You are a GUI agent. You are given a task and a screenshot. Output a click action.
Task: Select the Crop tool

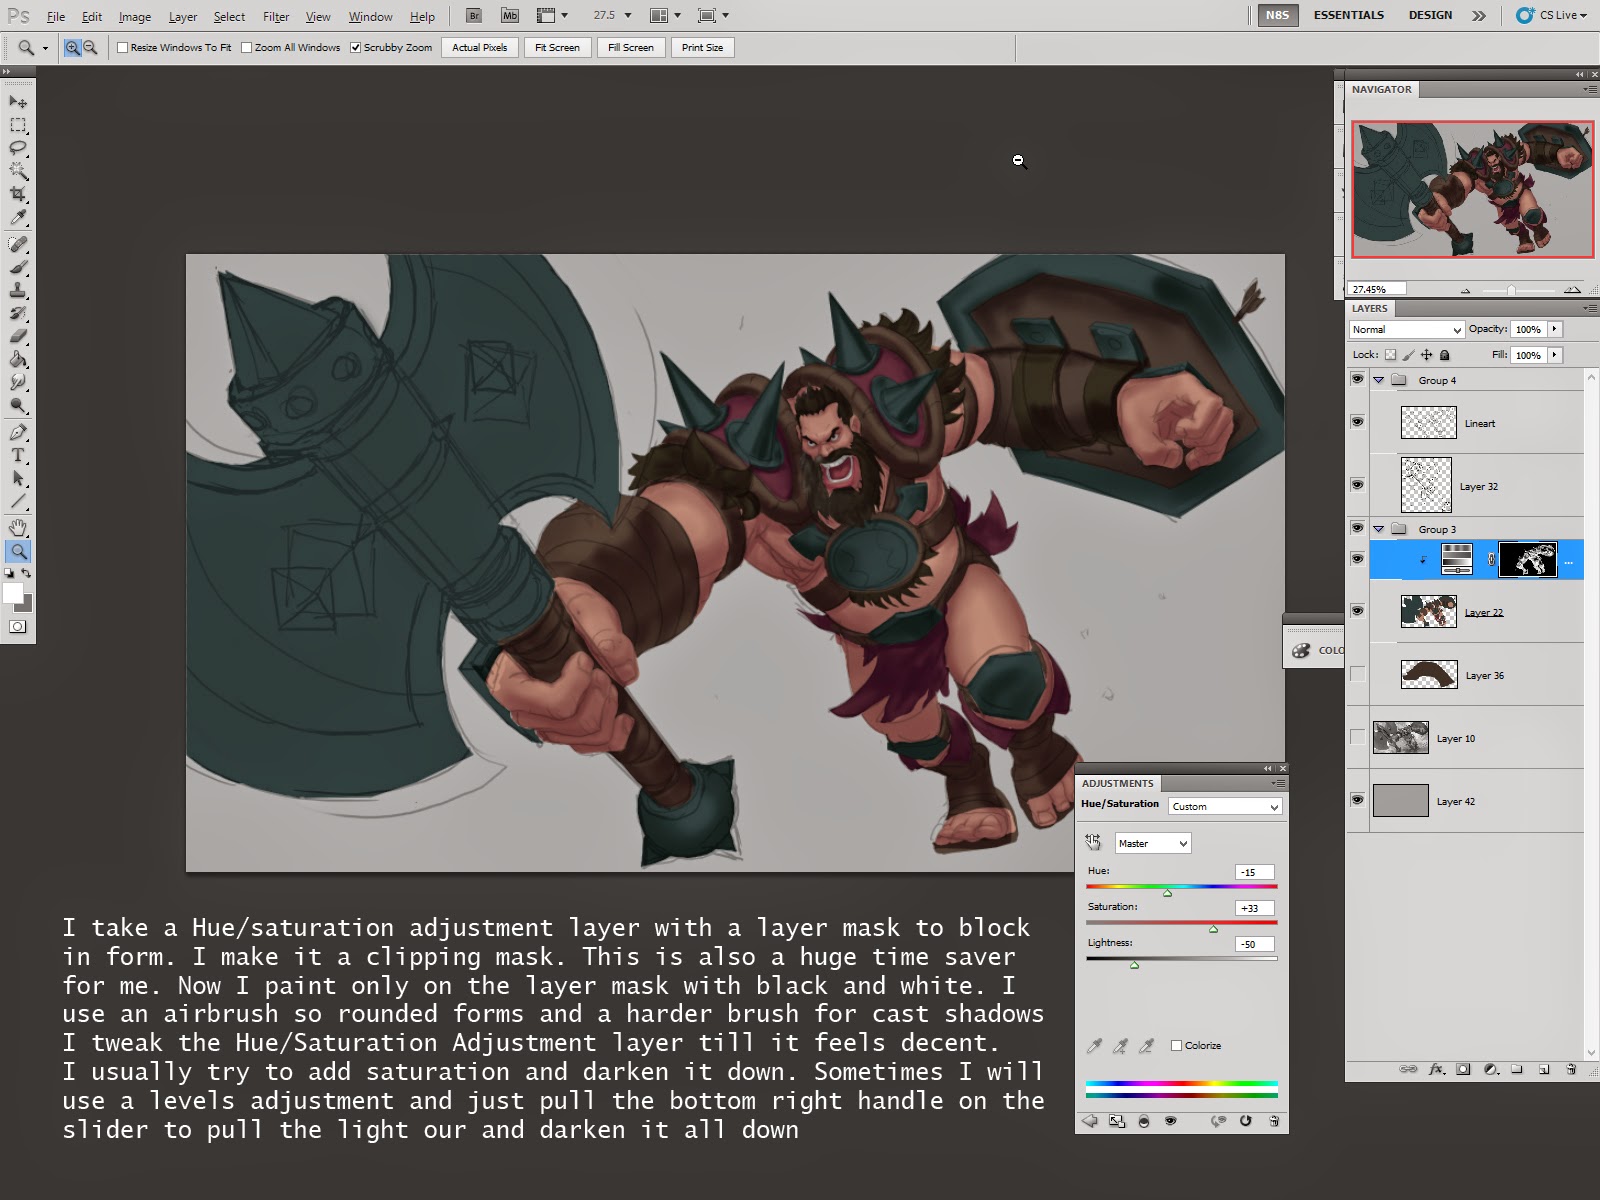click(x=18, y=194)
